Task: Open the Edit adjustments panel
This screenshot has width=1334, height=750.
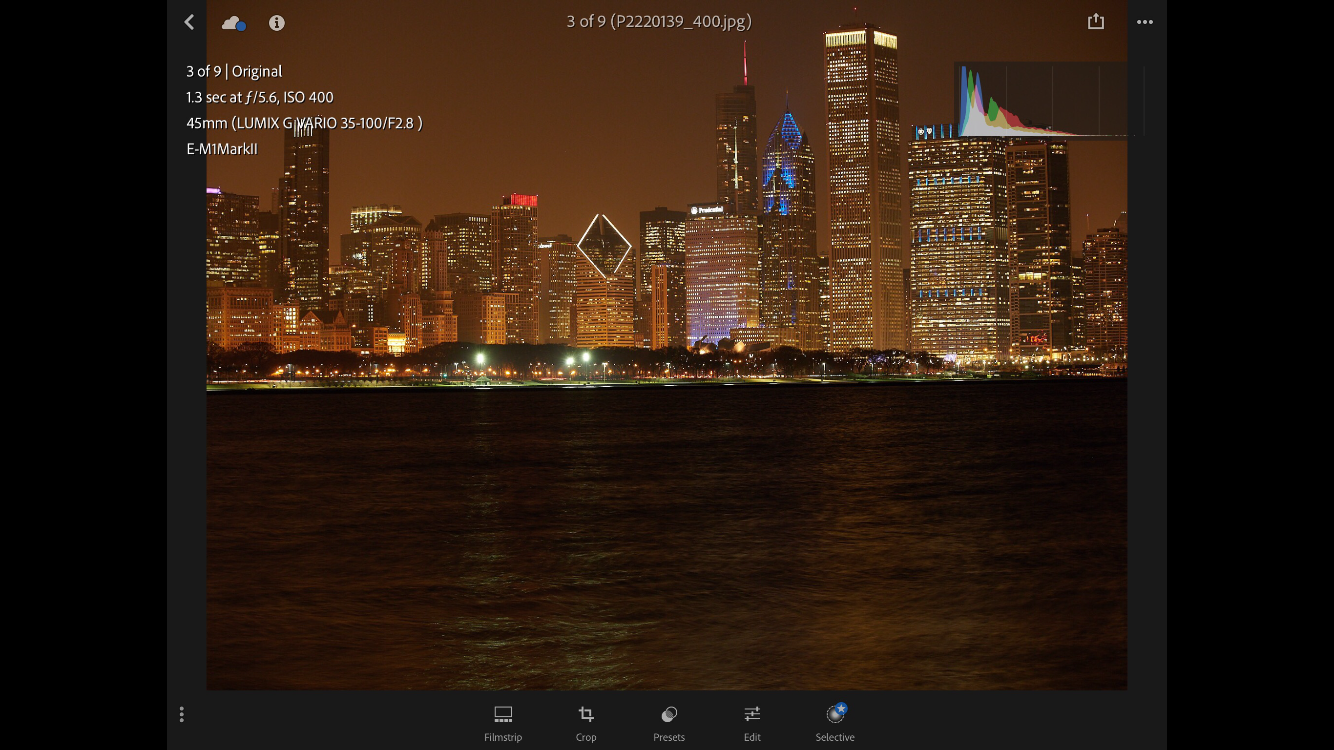Action: [x=752, y=722]
